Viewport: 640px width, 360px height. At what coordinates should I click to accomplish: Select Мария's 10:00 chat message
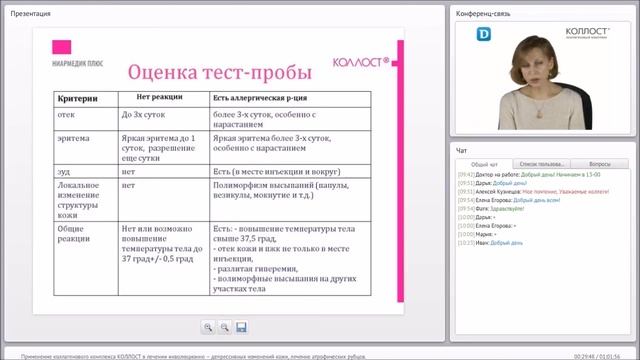[477, 234]
